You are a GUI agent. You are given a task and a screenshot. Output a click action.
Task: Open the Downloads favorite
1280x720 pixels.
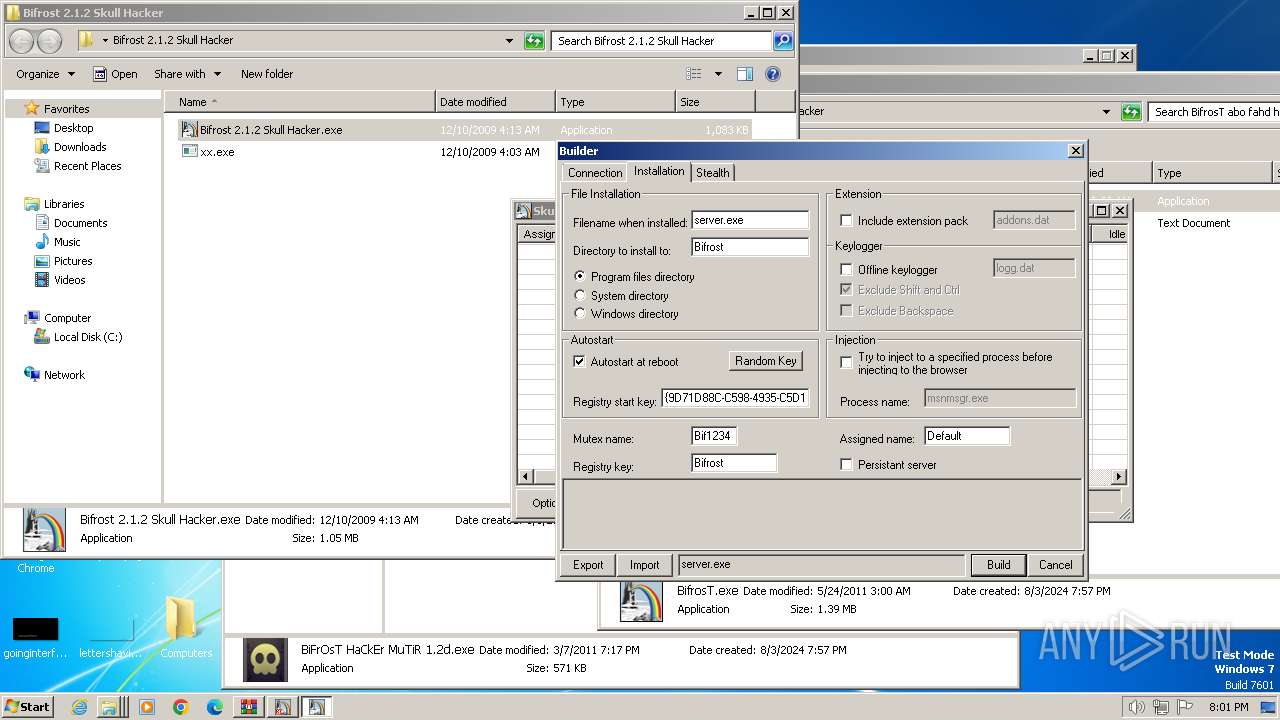point(79,147)
